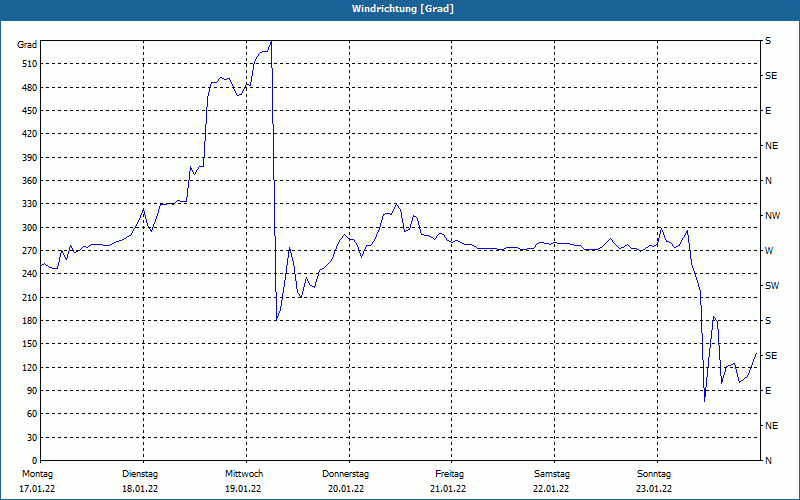Select the 'Grad' axis unit label

click(27, 45)
